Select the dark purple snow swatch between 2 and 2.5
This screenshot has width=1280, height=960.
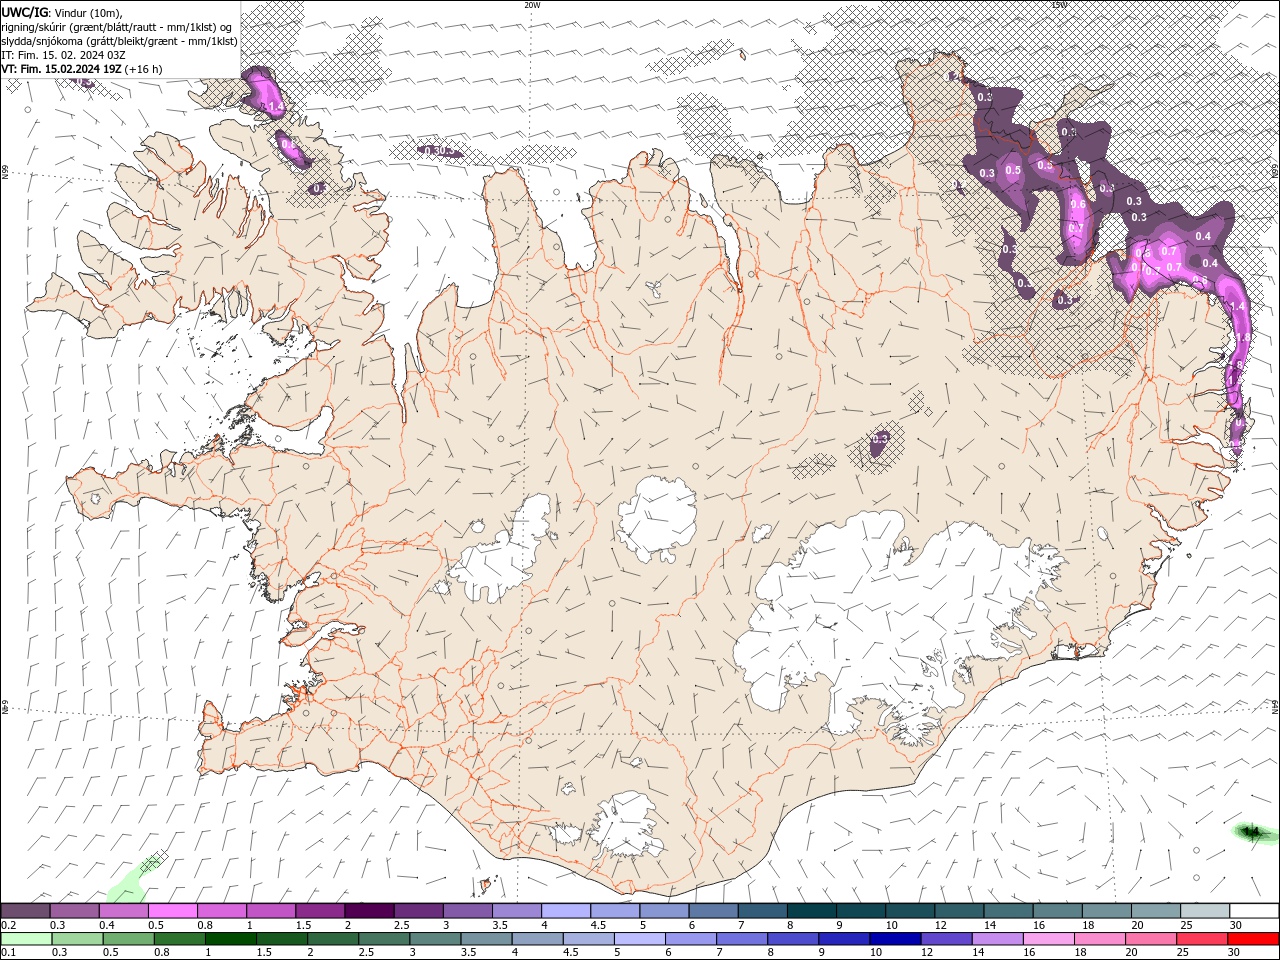(369, 911)
